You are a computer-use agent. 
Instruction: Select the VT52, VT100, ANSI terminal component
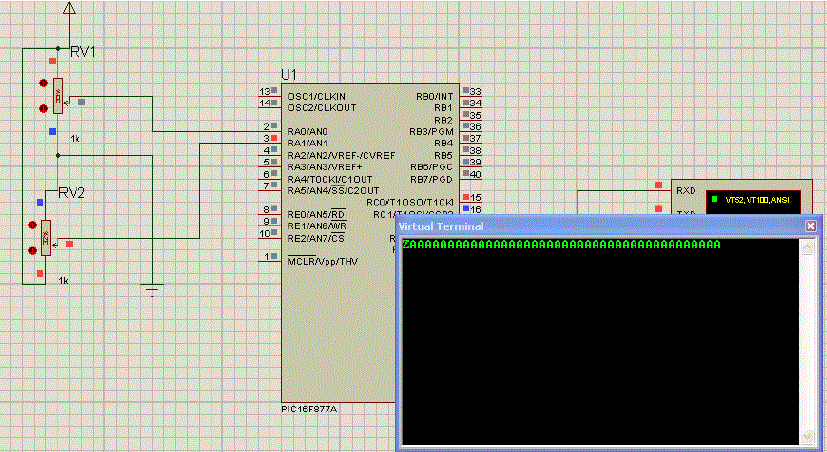(752, 200)
